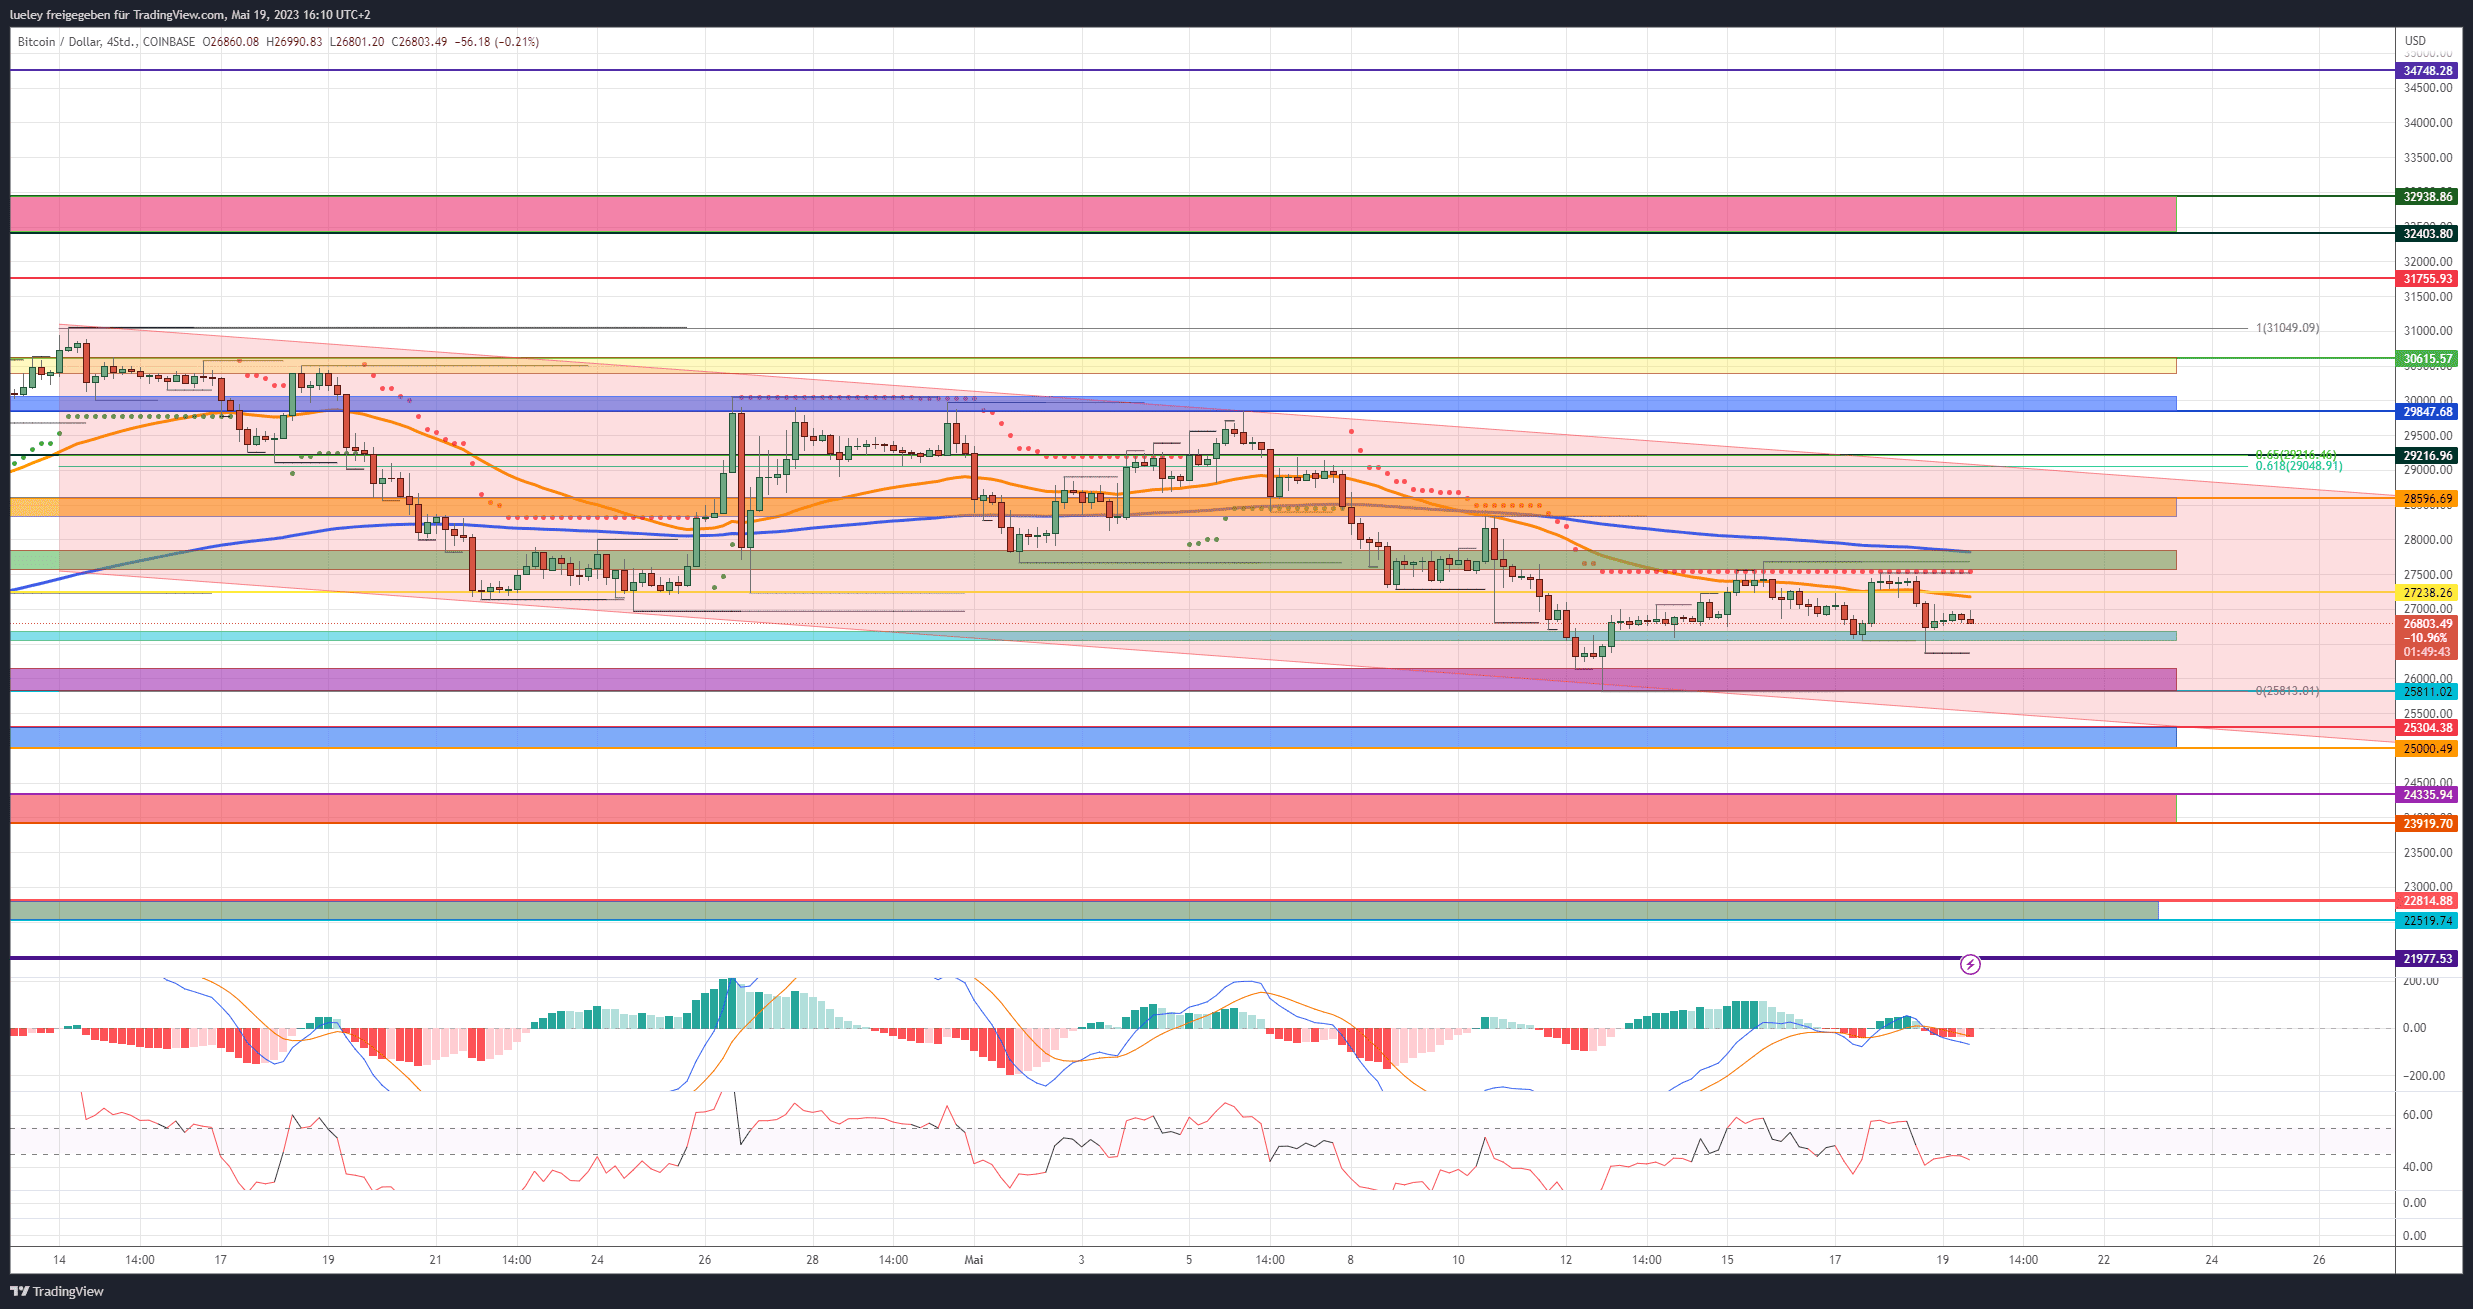Select the 23919.70 price label
Image resolution: width=2473 pixels, height=1309 pixels.
(2428, 824)
